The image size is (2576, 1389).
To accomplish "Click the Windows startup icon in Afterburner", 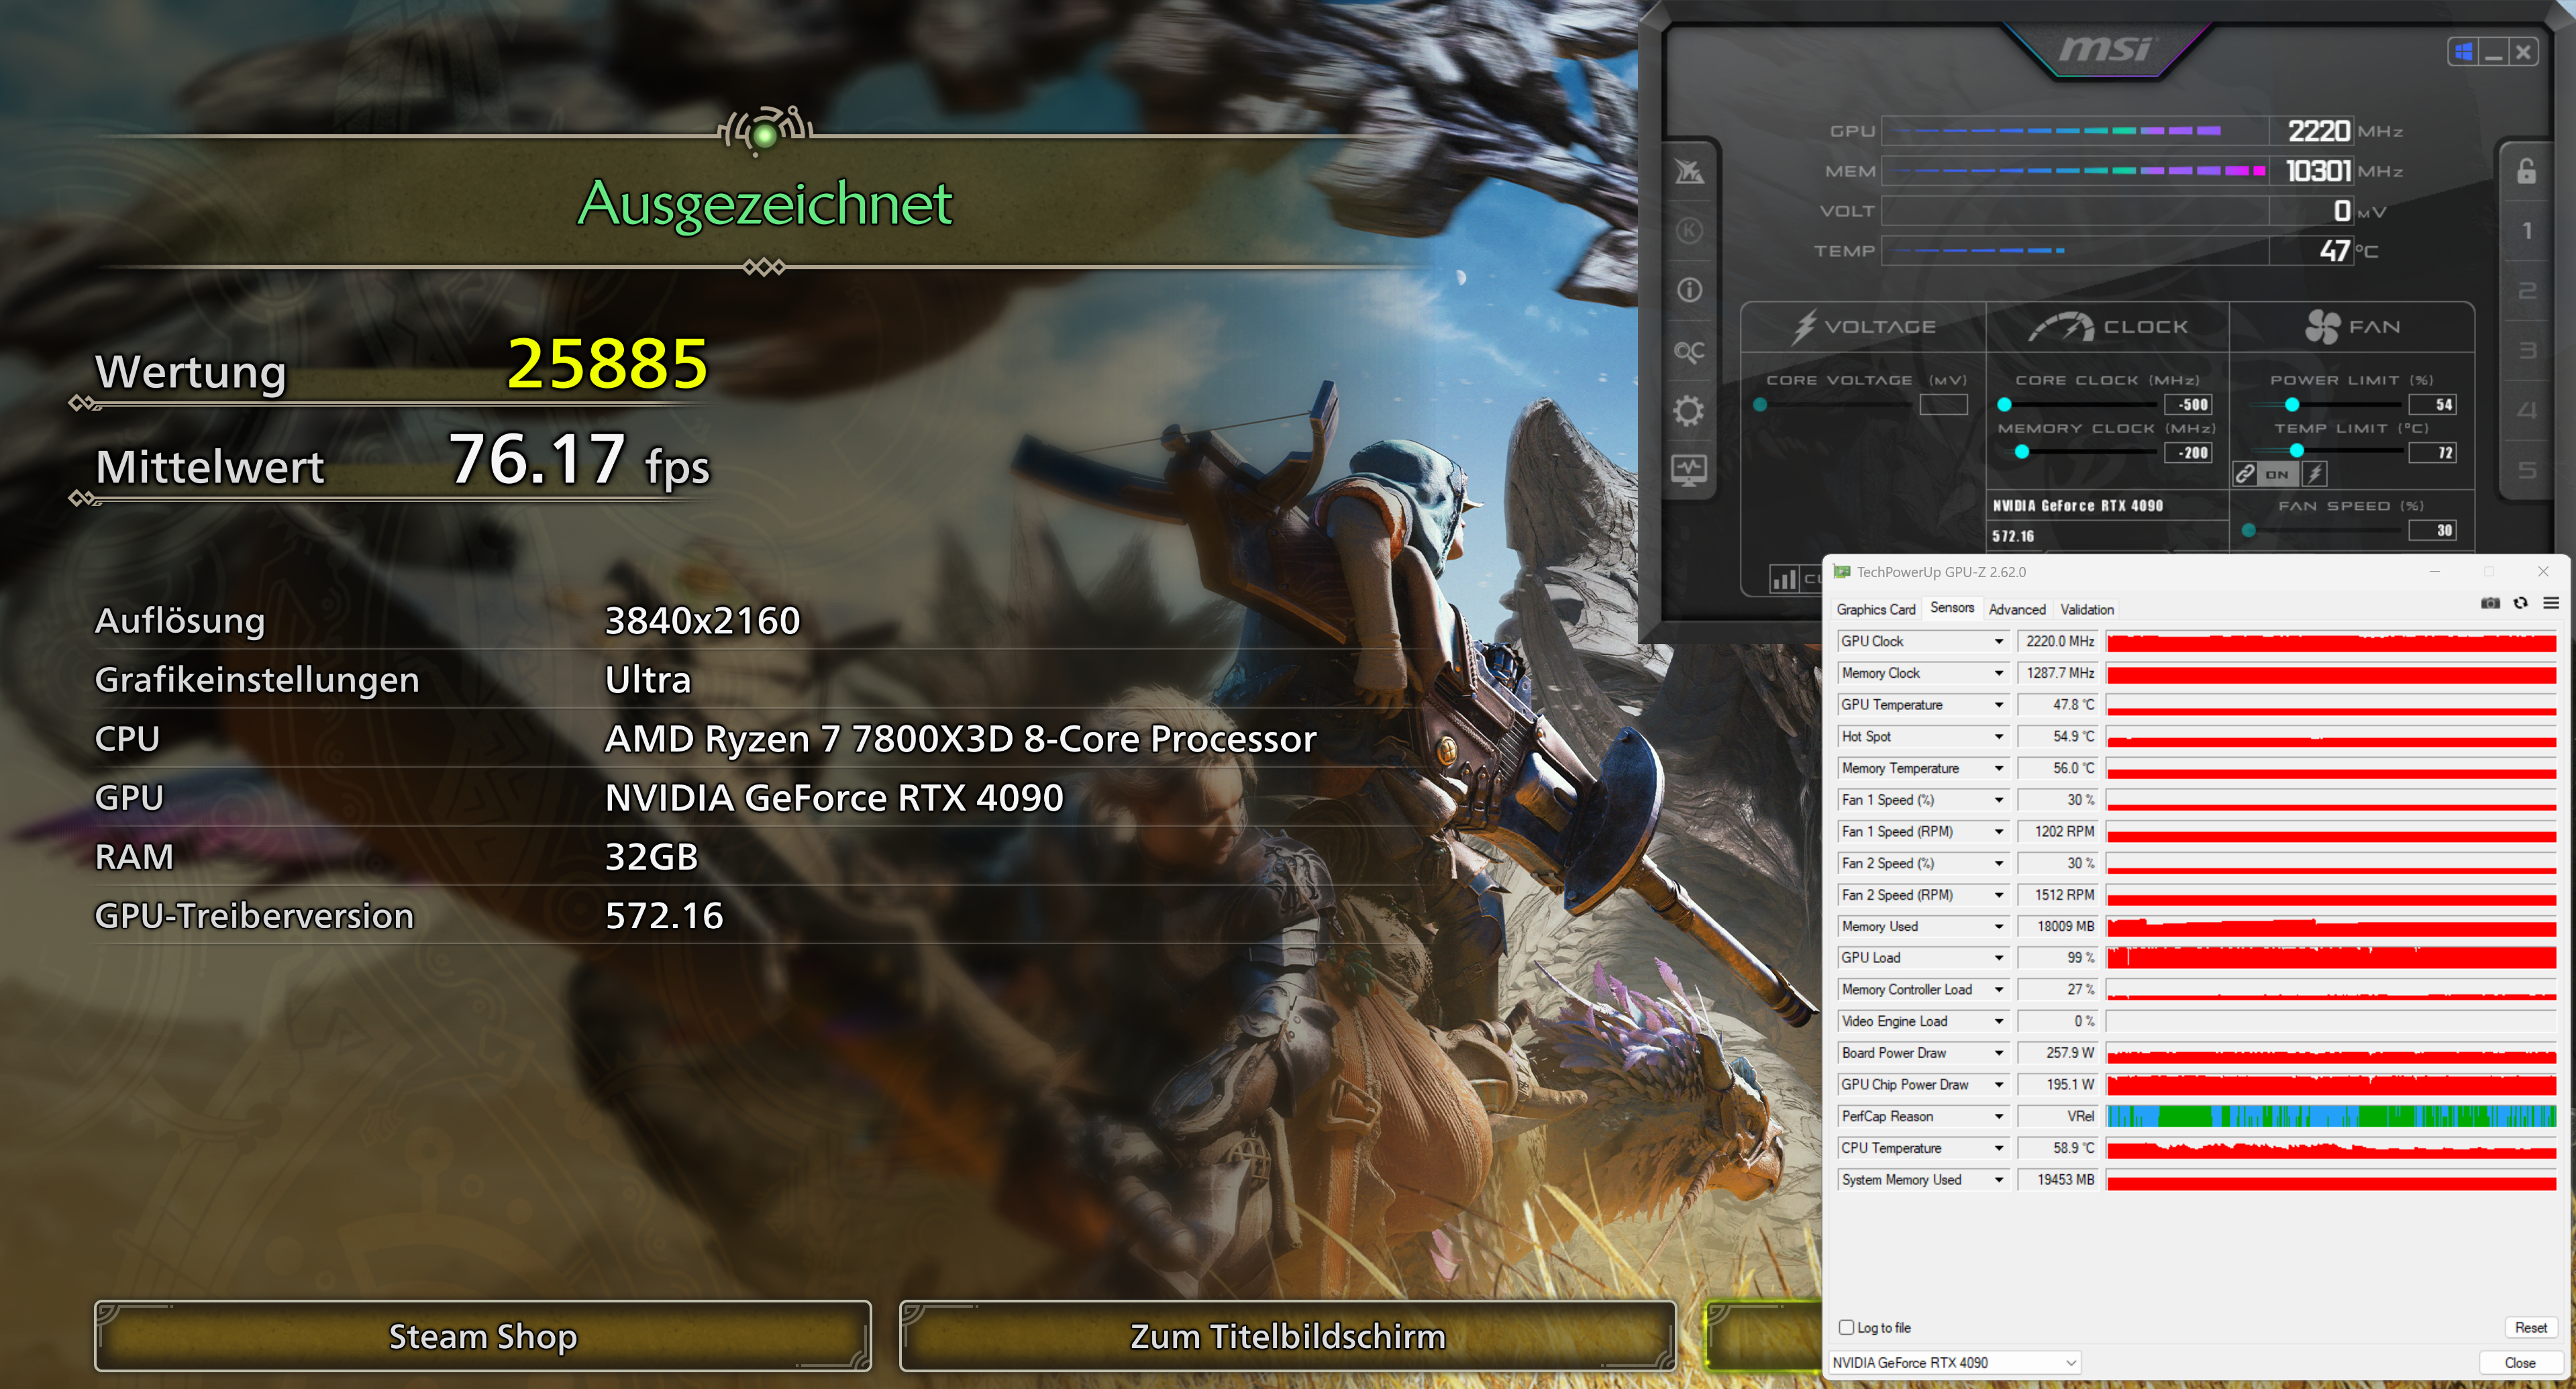I will pyautogui.click(x=2464, y=52).
